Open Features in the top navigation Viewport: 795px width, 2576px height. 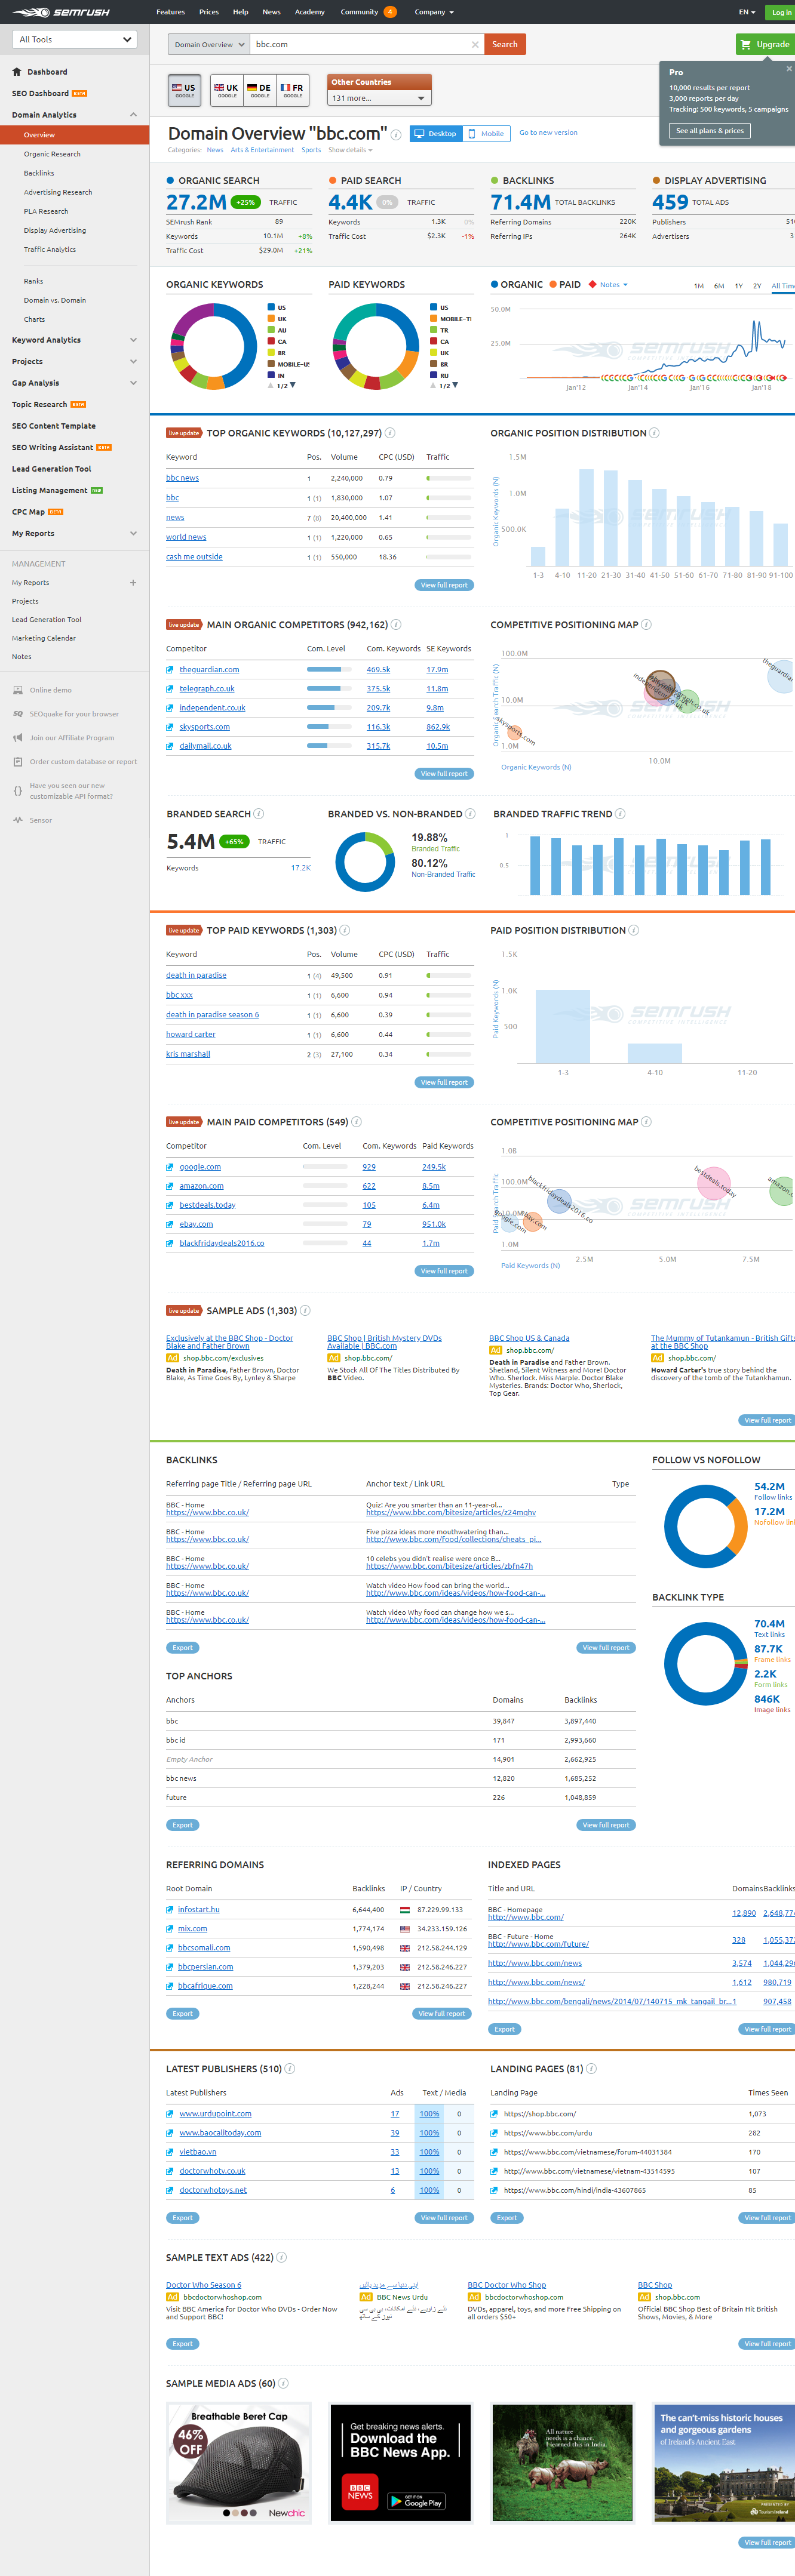[x=170, y=12]
